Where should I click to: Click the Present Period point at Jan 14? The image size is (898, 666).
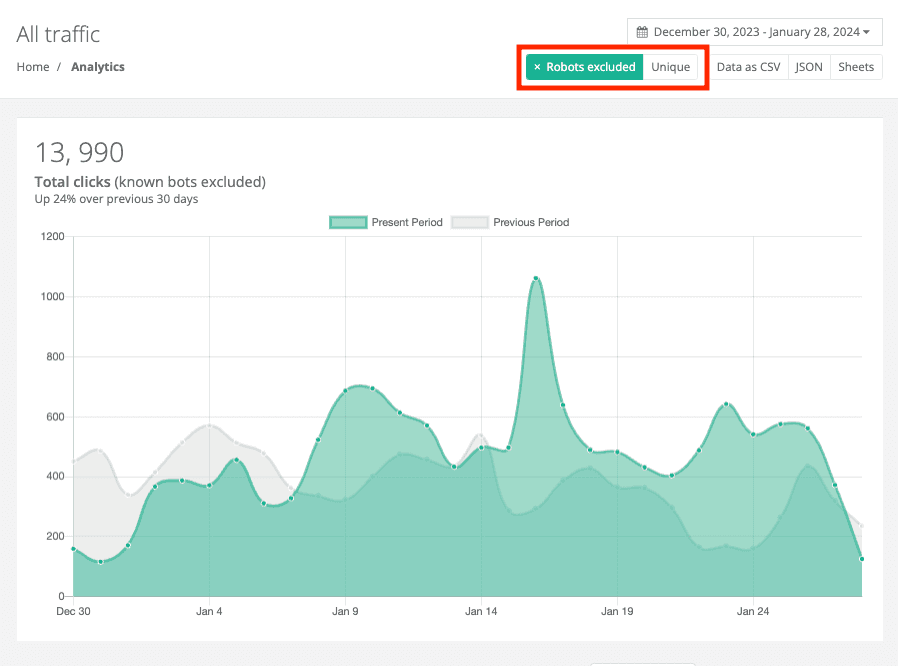(x=481, y=447)
